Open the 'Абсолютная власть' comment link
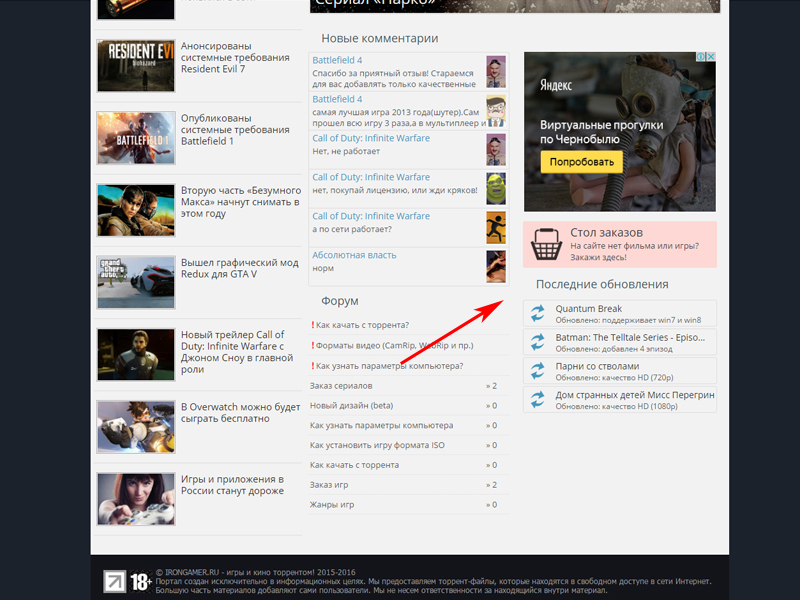Viewport: 800px width, 600px height. (354, 255)
